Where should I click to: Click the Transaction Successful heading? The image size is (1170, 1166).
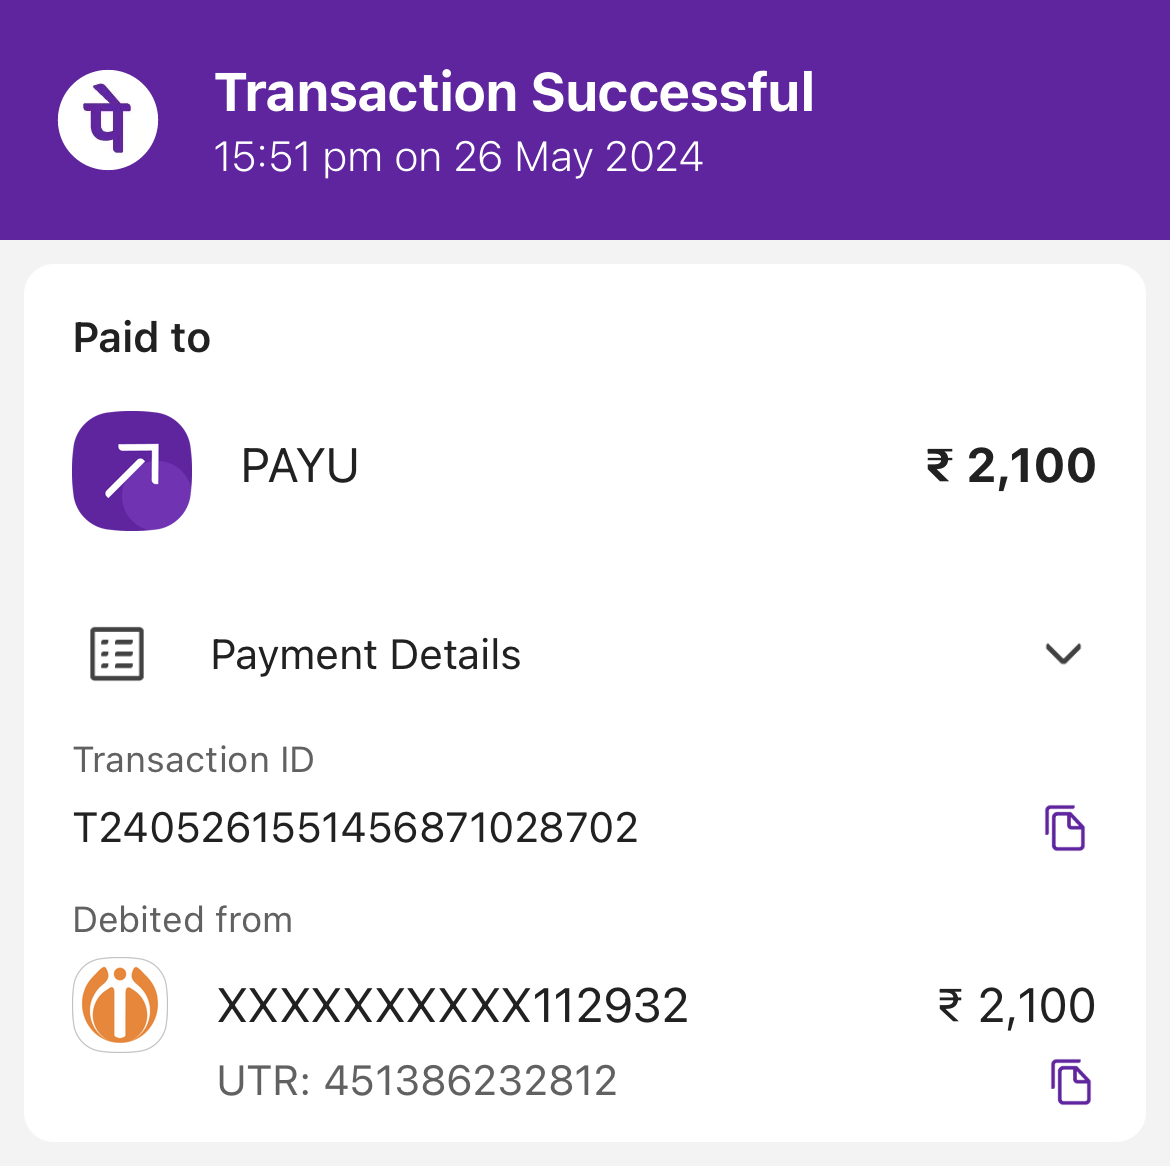[514, 93]
